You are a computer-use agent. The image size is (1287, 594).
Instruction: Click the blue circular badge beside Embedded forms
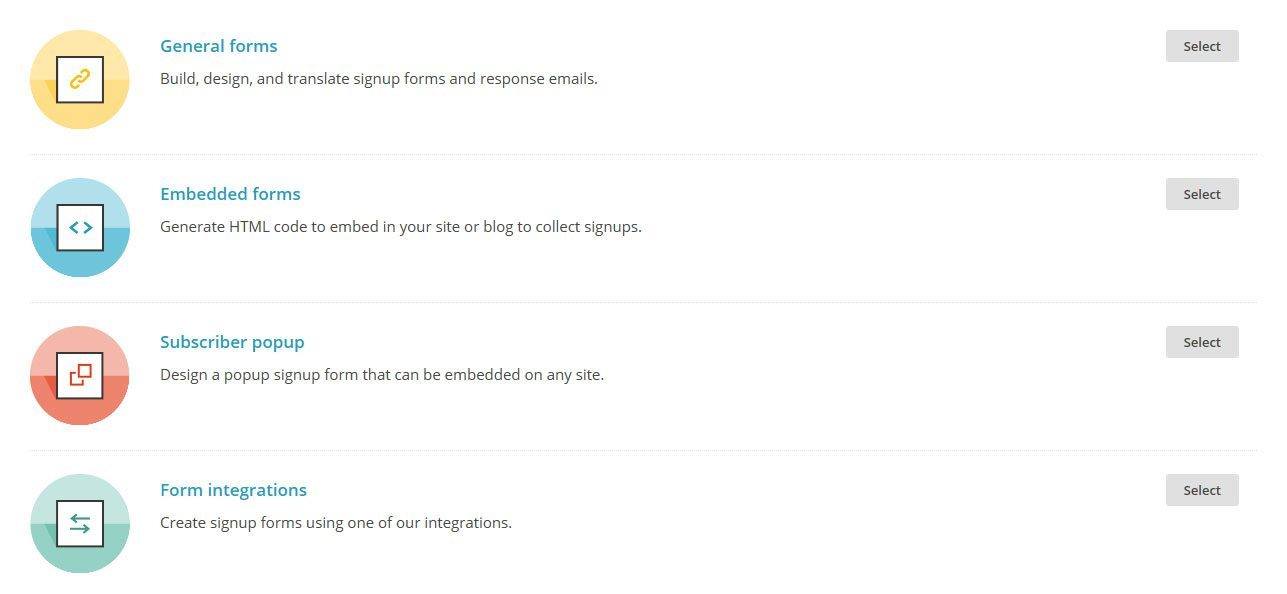tap(80, 227)
